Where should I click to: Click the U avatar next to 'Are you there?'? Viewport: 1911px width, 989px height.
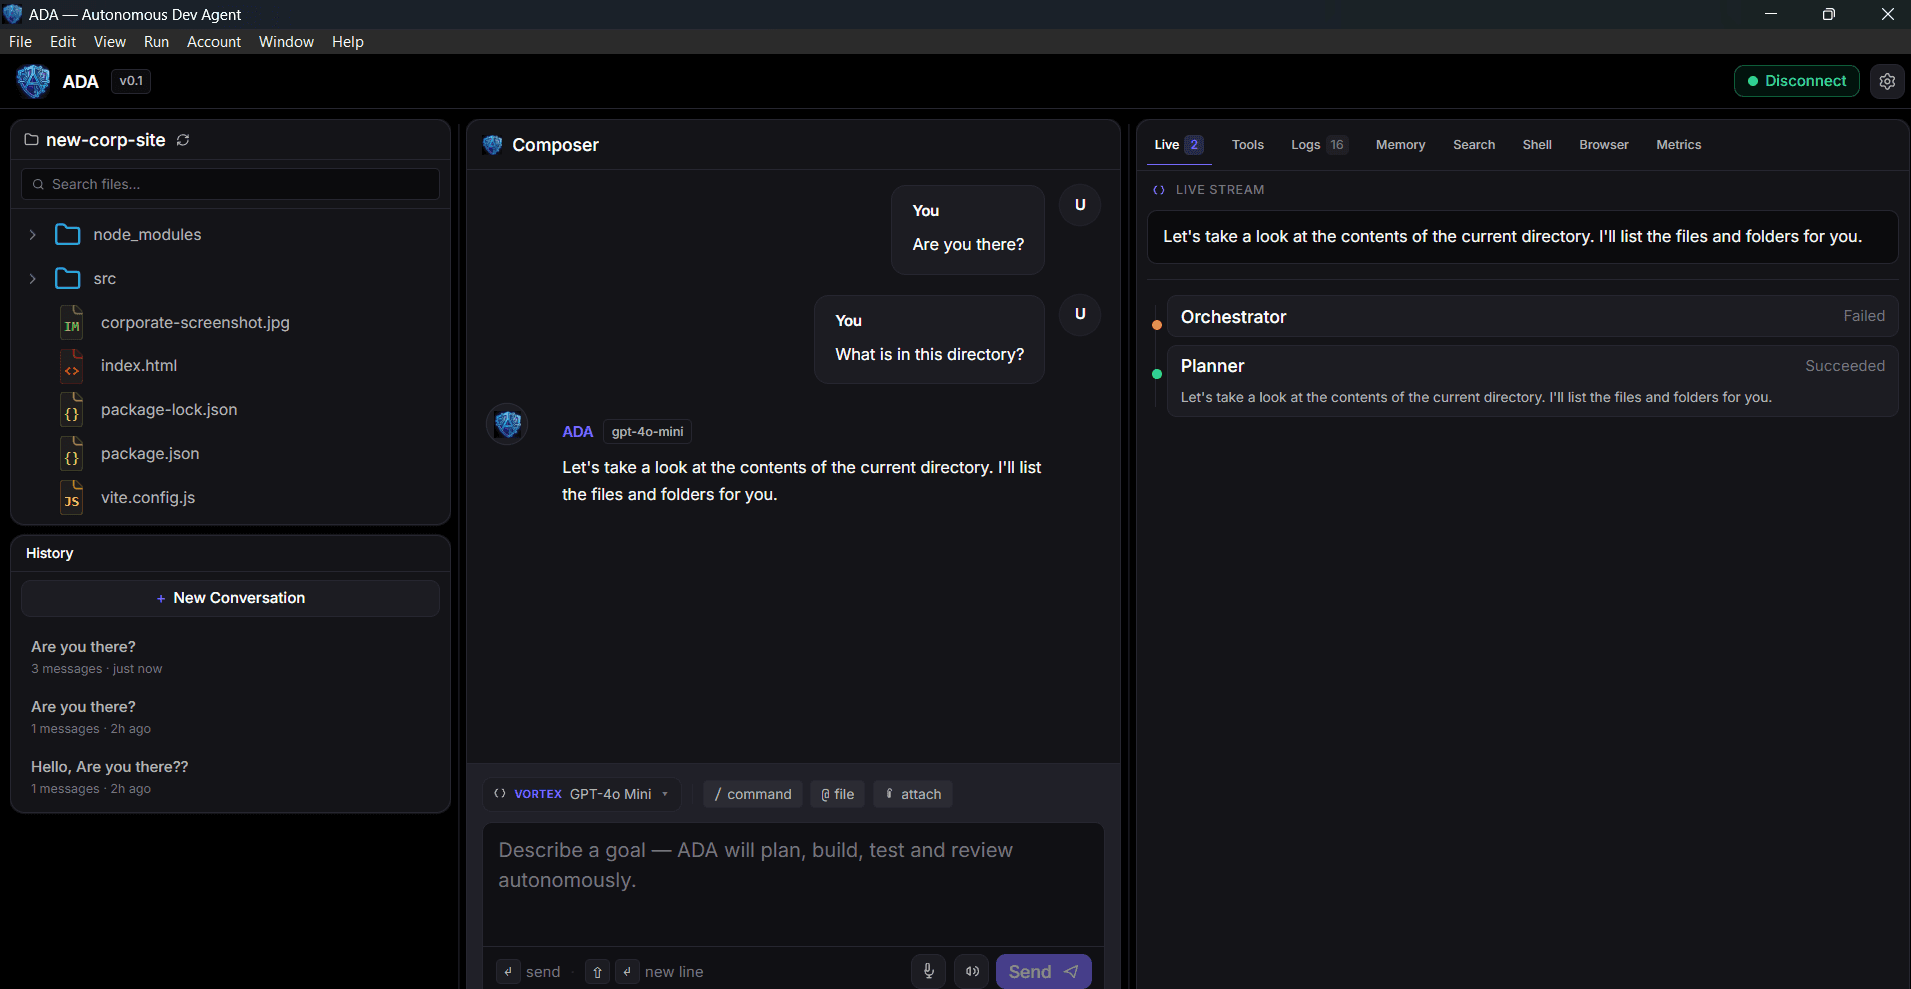coord(1080,205)
